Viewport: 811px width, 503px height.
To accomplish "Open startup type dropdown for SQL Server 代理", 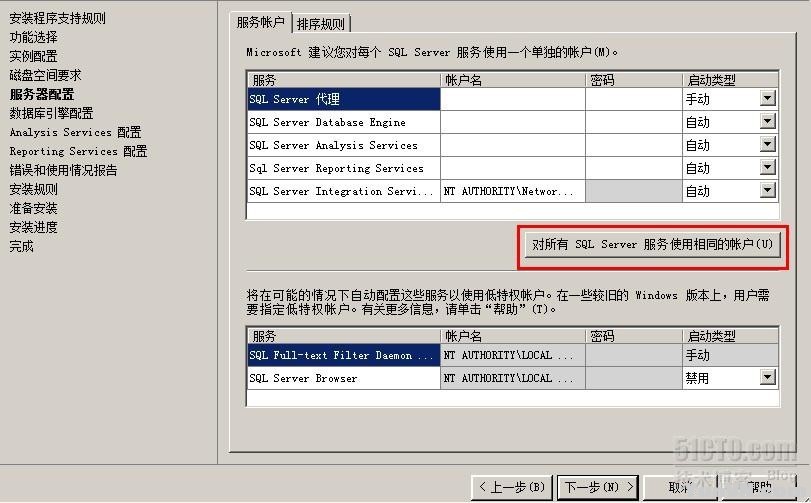I will 768,98.
